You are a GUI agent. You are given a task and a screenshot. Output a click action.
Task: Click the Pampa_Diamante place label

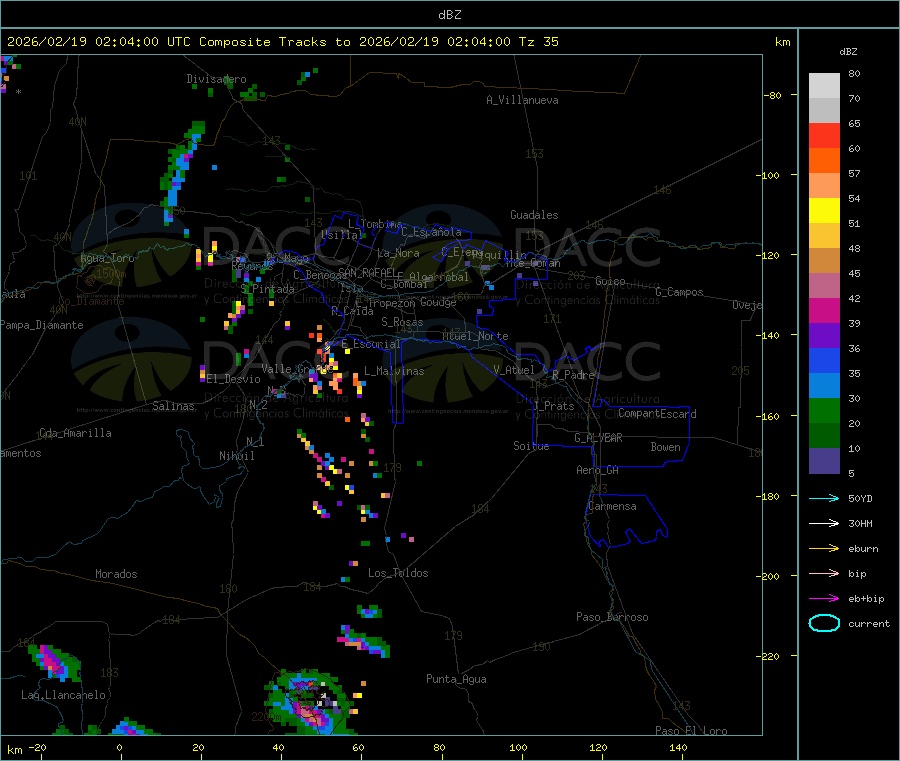(41, 325)
